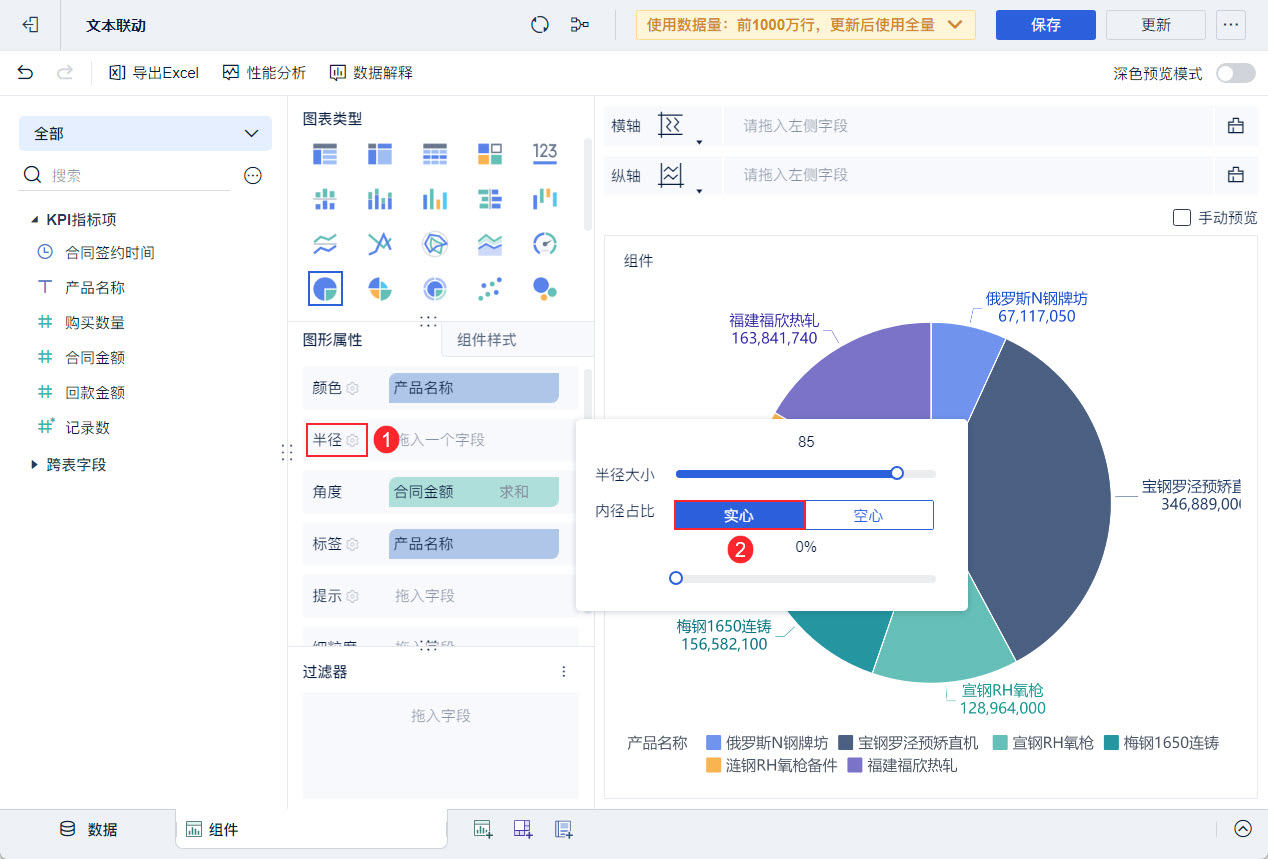Open the data lineage flow icon
Screen dimensions: 1268x859
tap(580, 25)
